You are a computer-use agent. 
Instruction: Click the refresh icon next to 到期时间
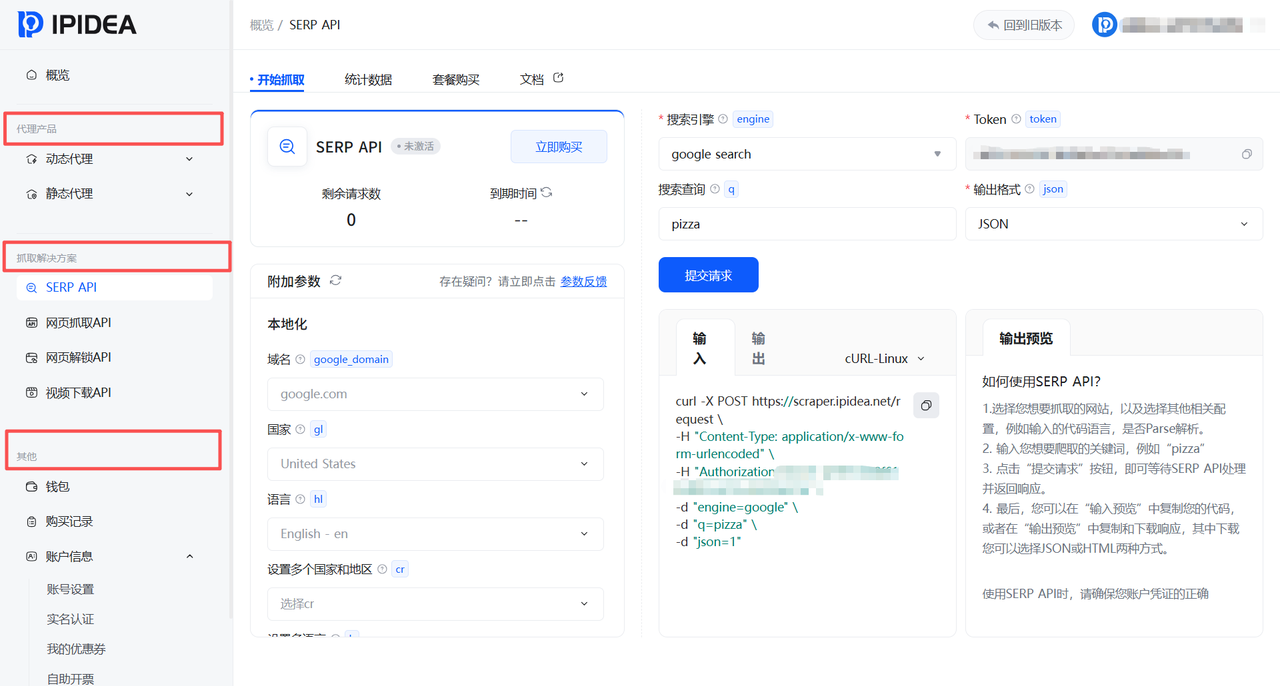546,193
